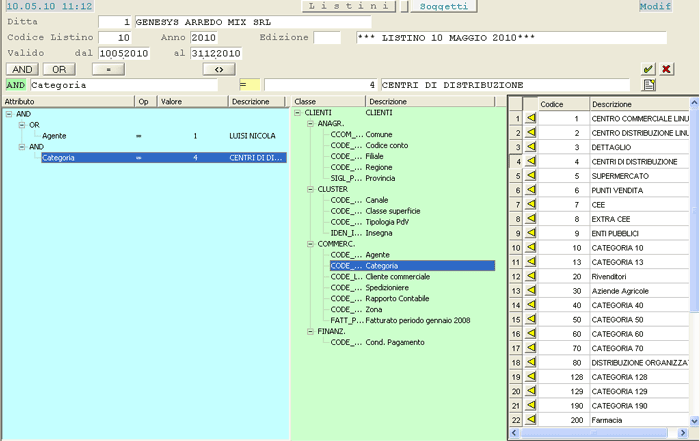Click yellow arrow for CATEGORIA 13 row
The height and width of the screenshot is (441, 700).
point(531,262)
